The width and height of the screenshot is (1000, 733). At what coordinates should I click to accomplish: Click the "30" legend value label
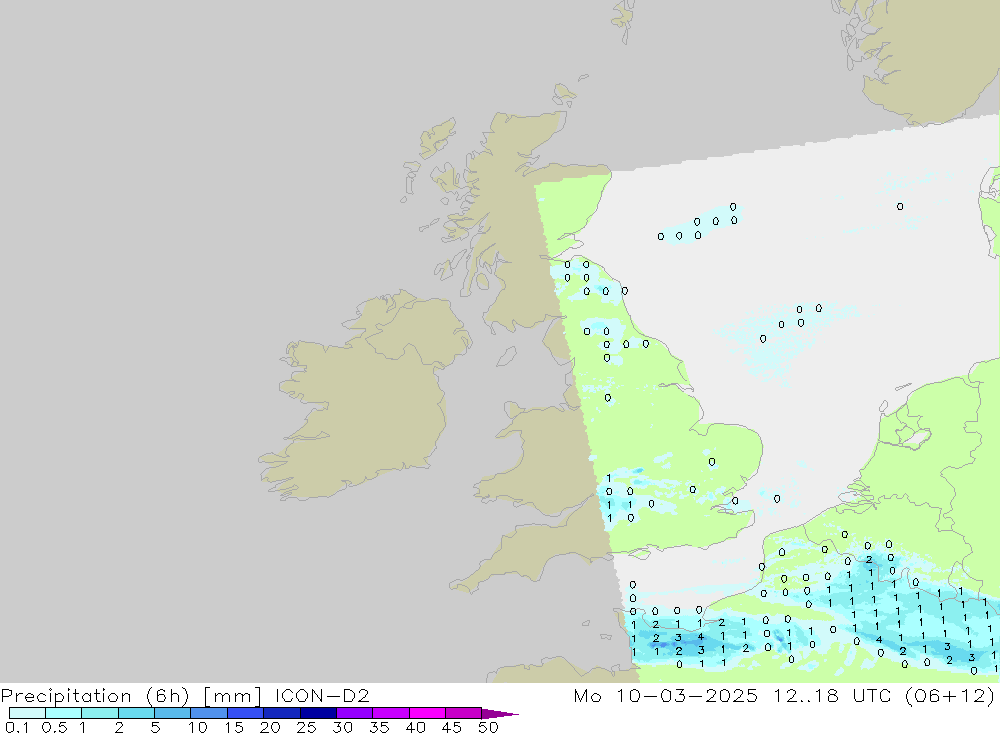point(342,727)
